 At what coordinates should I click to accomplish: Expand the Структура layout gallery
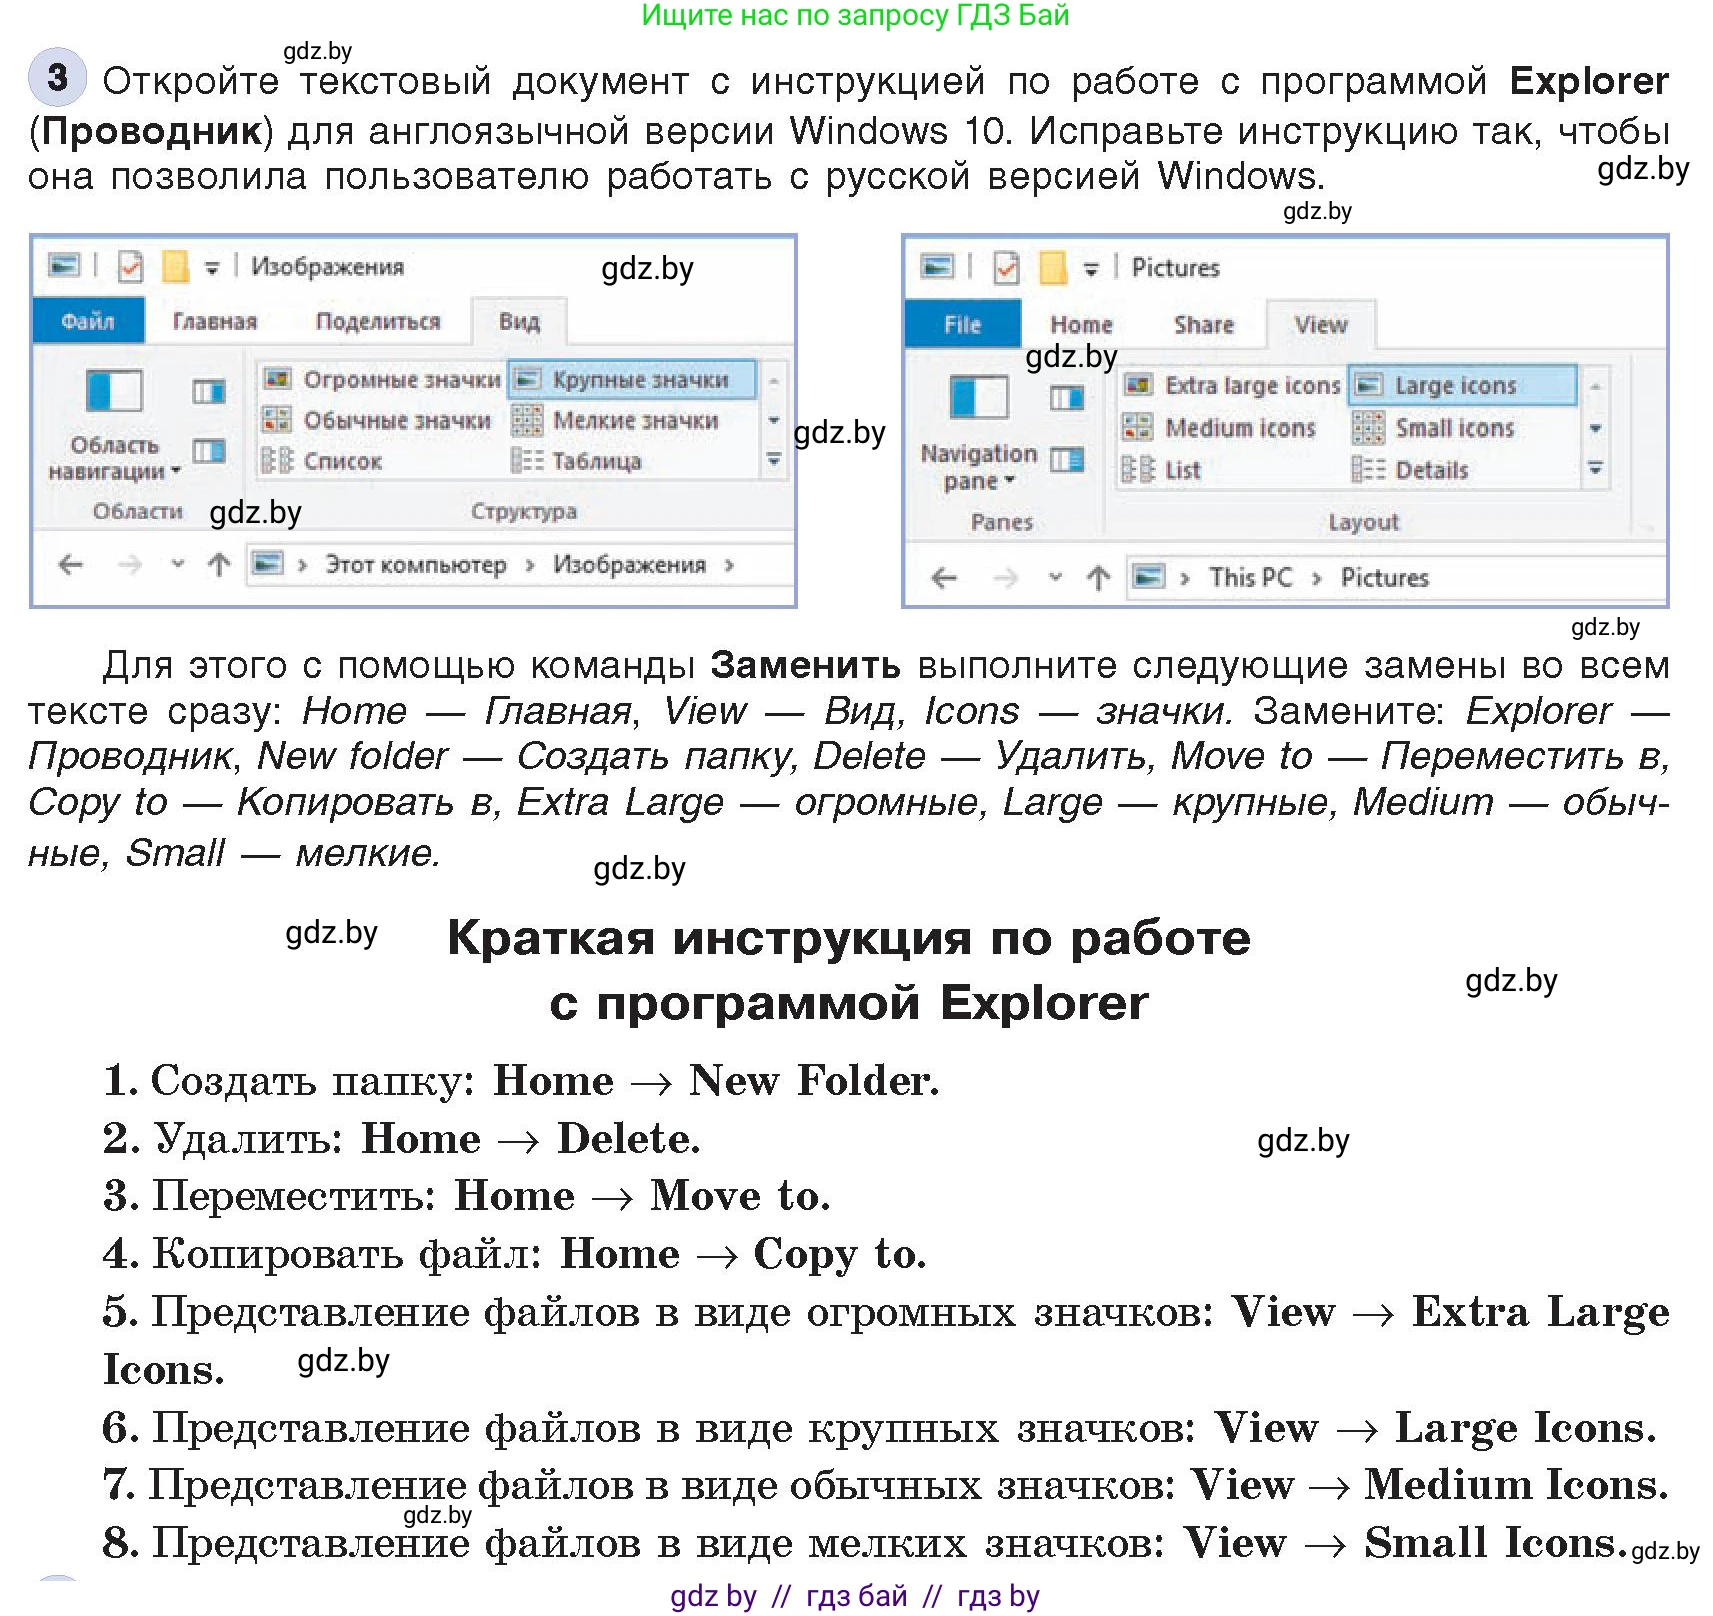[773, 460]
